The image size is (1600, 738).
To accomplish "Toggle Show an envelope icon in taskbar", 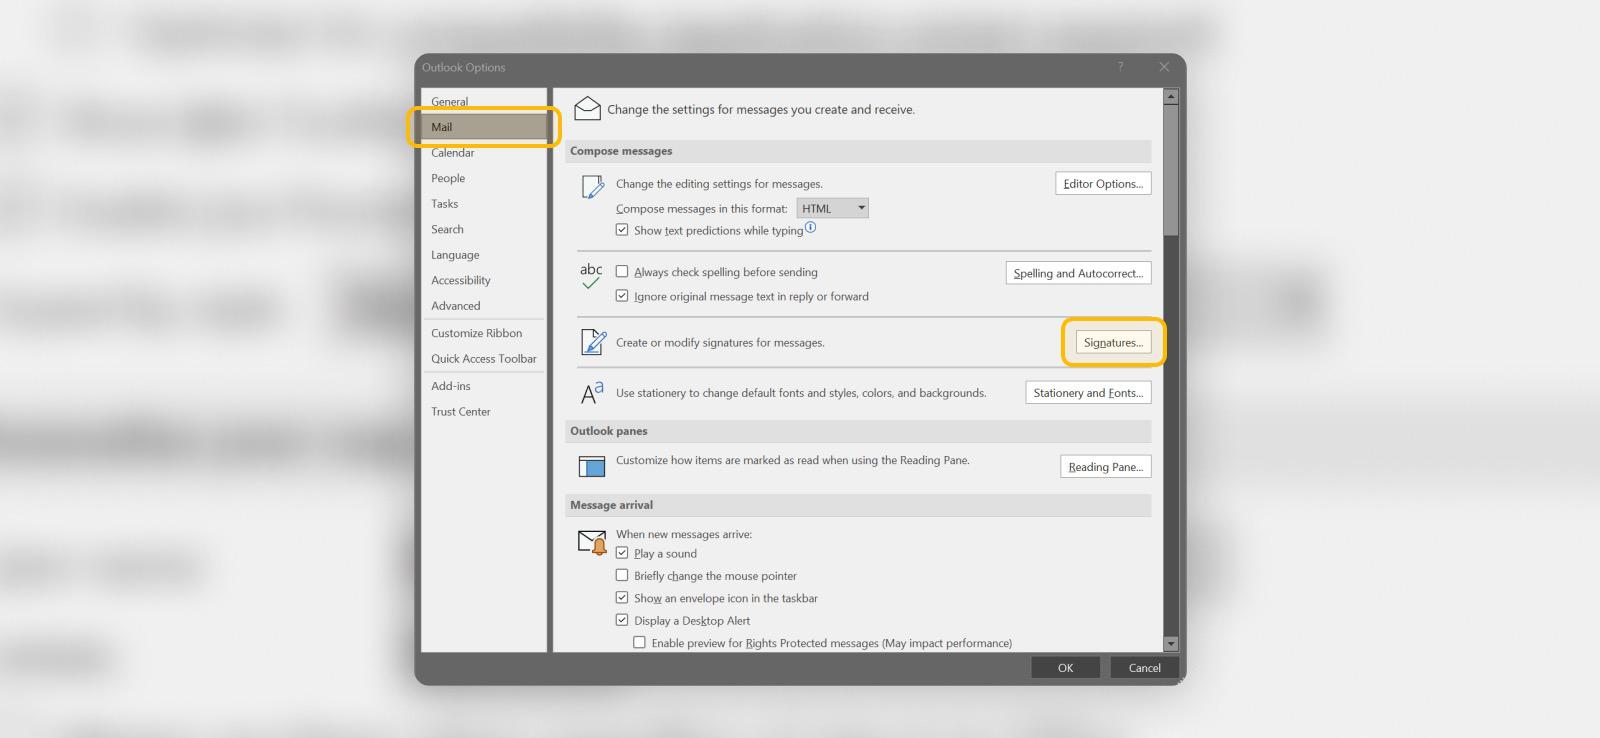I will click(622, 597).
